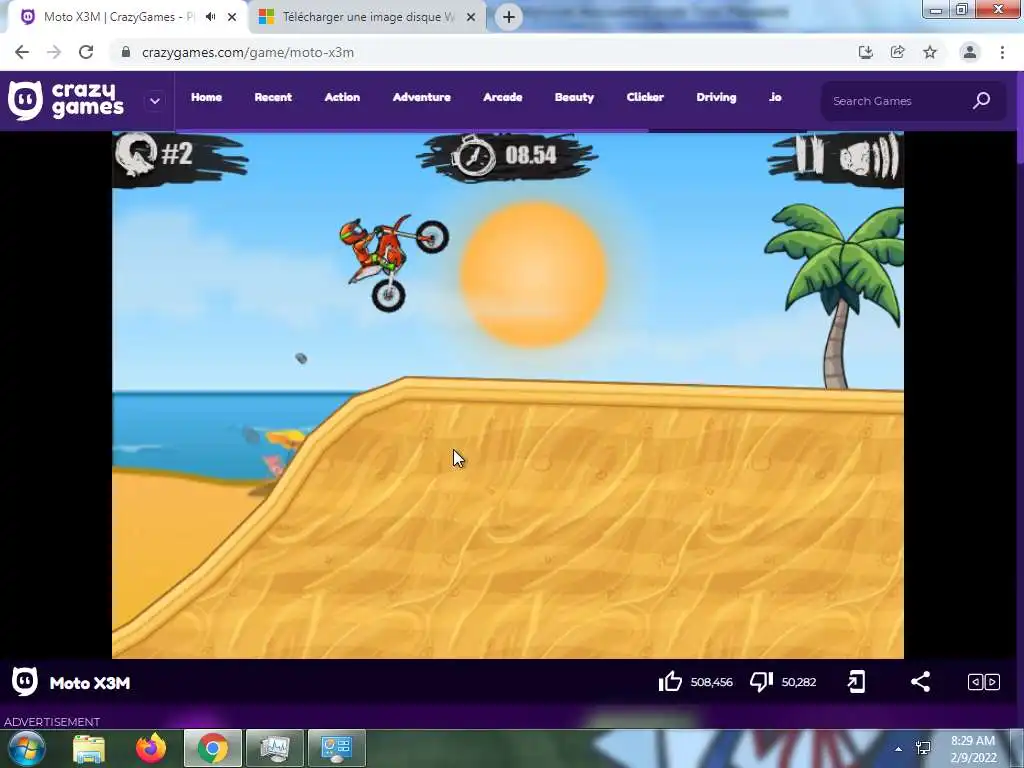Show hidden tray icons arrow

click(898, 749)
